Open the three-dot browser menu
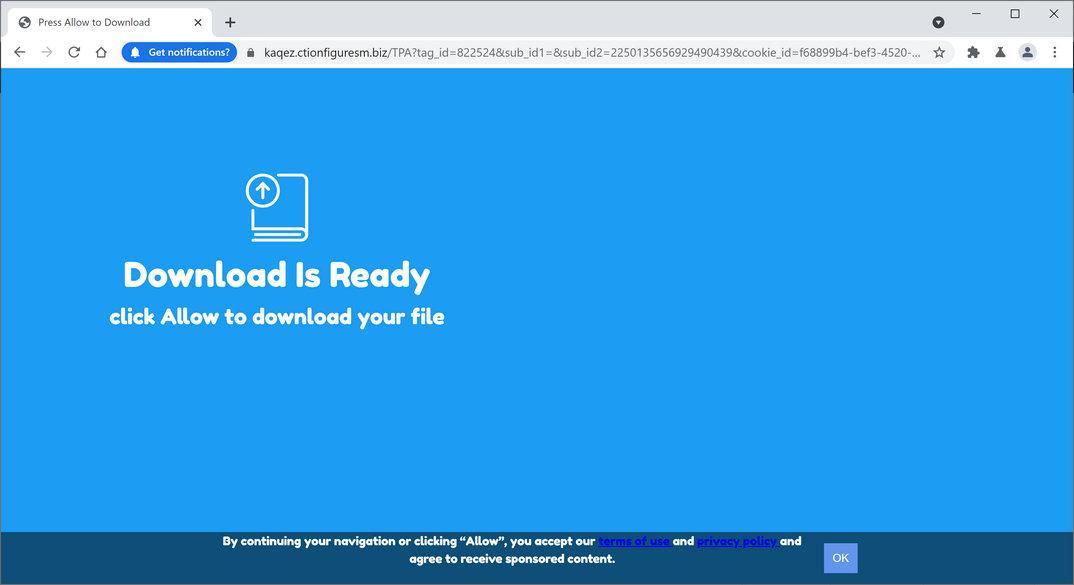The image size is (1074, 585). click(1055, 52)
